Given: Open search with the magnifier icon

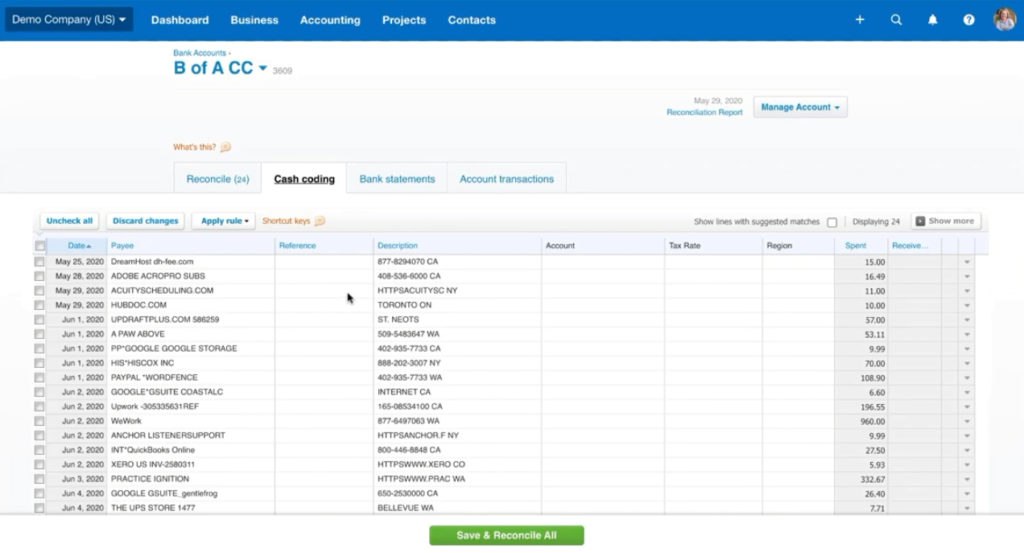Looking at the screenshot, I should [x=896, y=20].
